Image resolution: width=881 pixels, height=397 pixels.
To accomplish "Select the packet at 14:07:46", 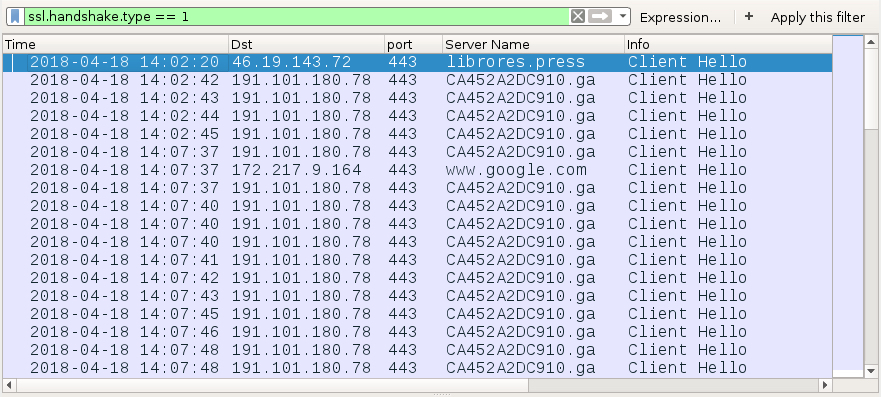I will tap(417, 331).
